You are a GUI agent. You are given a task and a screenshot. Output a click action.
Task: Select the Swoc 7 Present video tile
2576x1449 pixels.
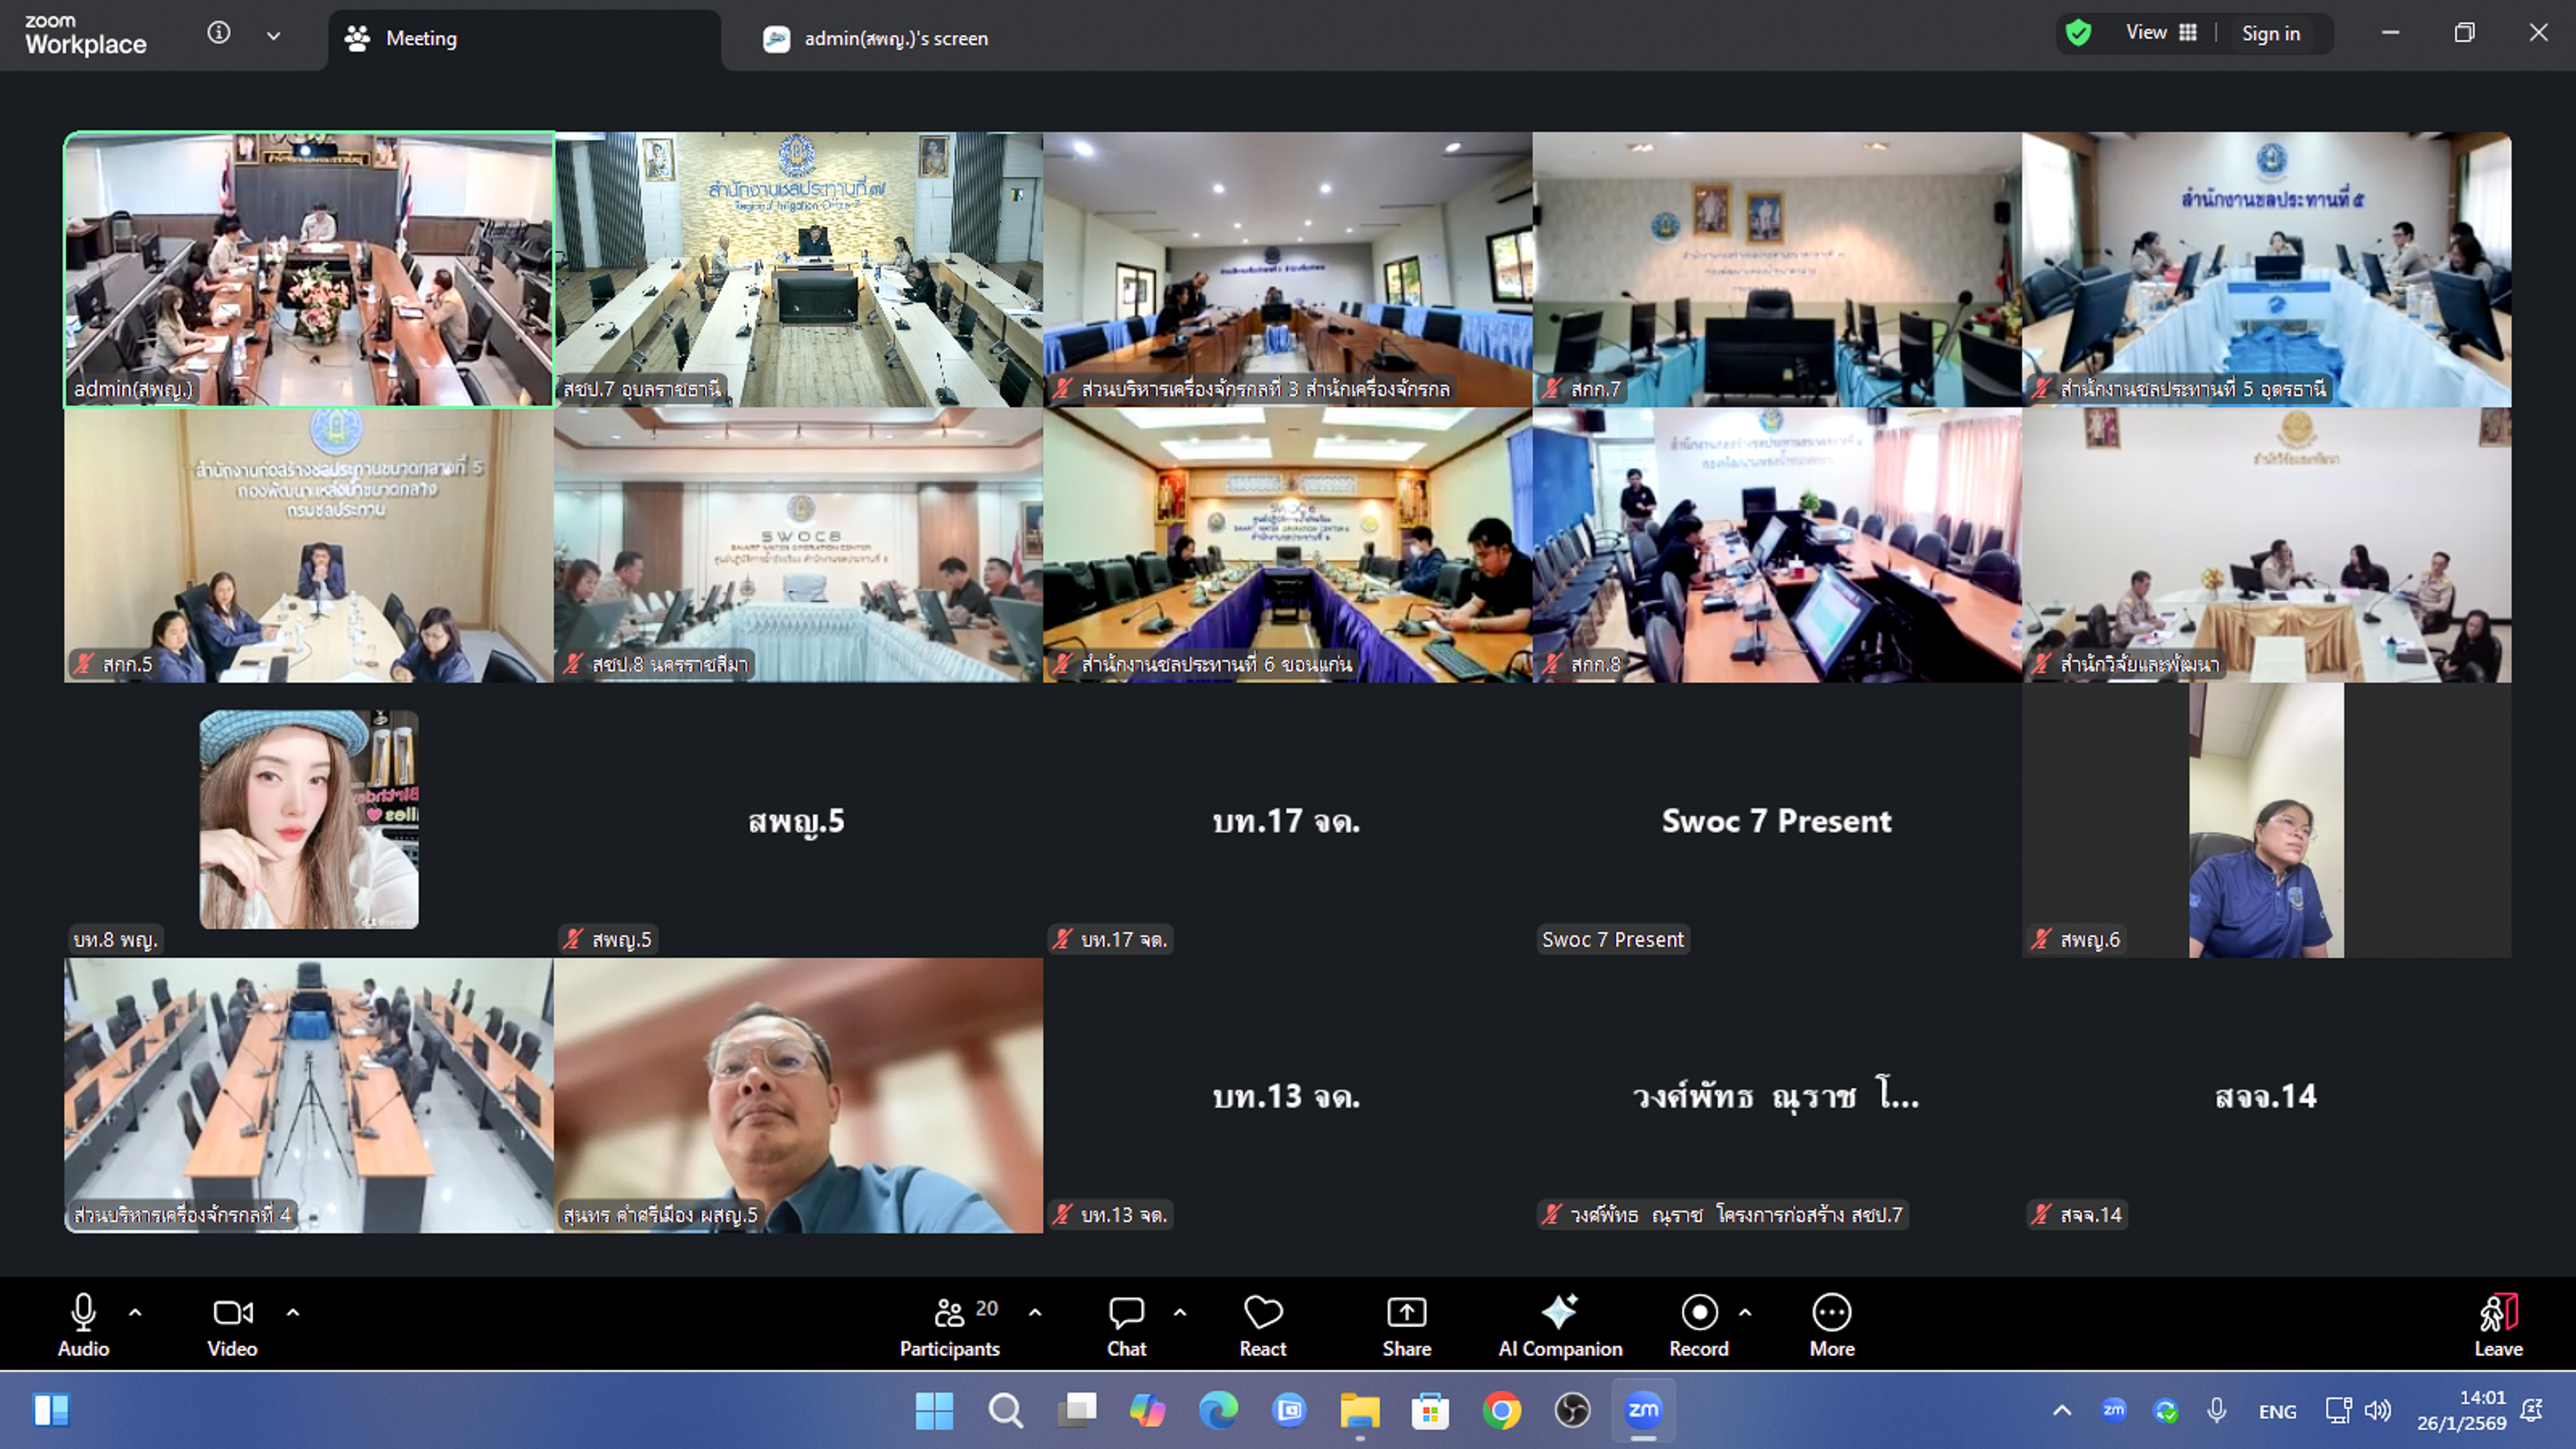(1776, 820)
